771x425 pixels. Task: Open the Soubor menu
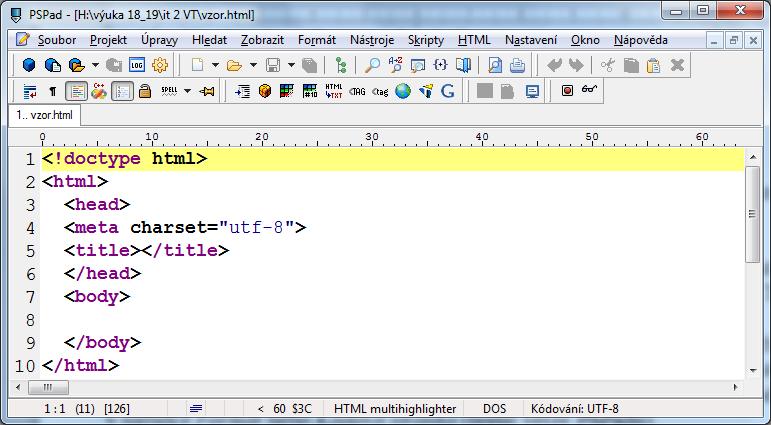pos(57,40)
